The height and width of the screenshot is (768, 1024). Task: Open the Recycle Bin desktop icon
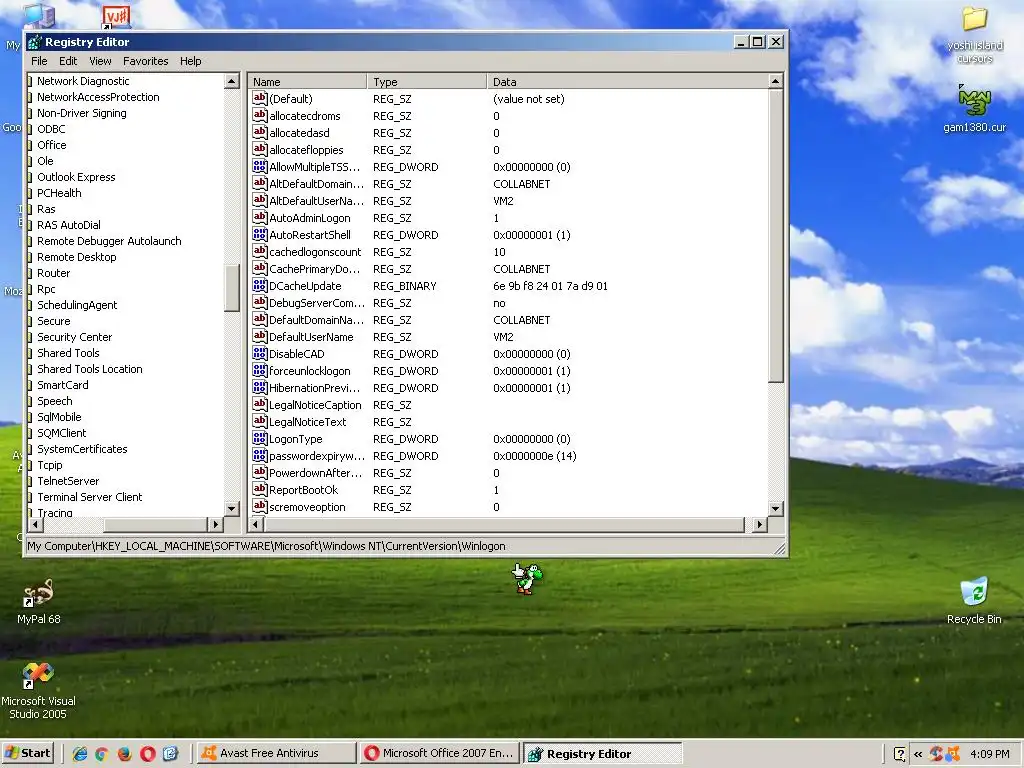pyautogui.click(x=974, y=600)
